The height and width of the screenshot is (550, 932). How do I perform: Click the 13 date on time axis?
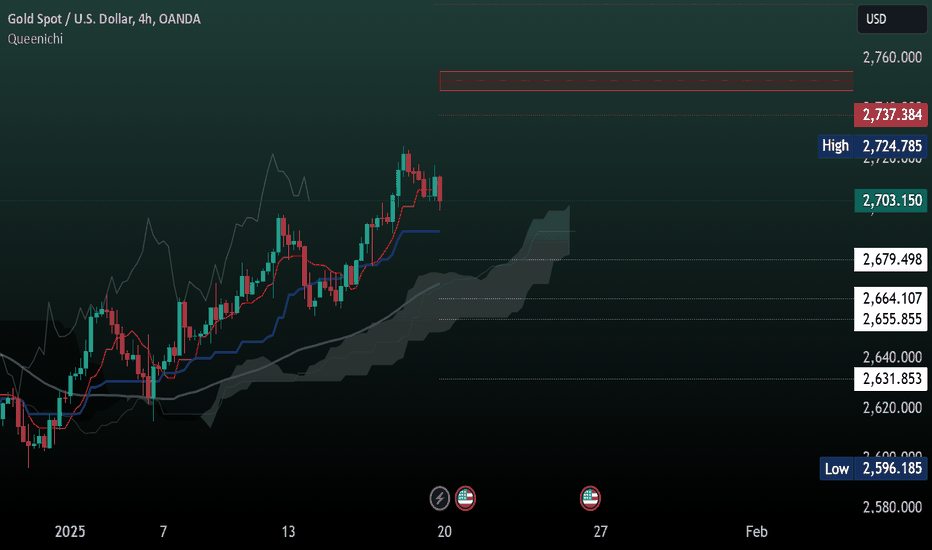pos(288,532)
